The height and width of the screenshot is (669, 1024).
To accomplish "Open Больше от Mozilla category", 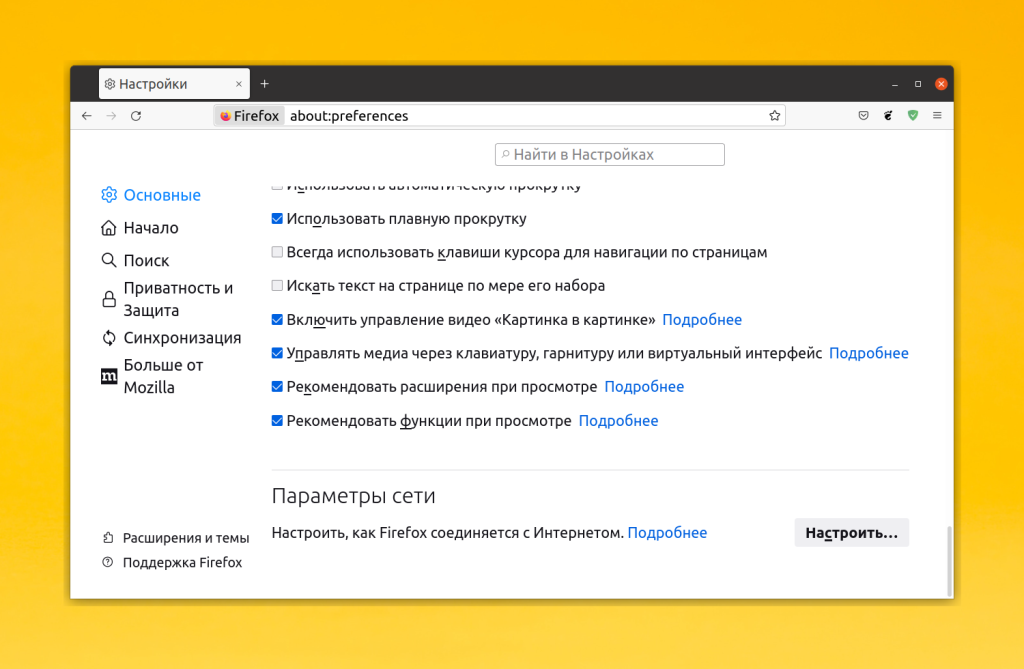I will pyautogui.click(x=152, y=376).
